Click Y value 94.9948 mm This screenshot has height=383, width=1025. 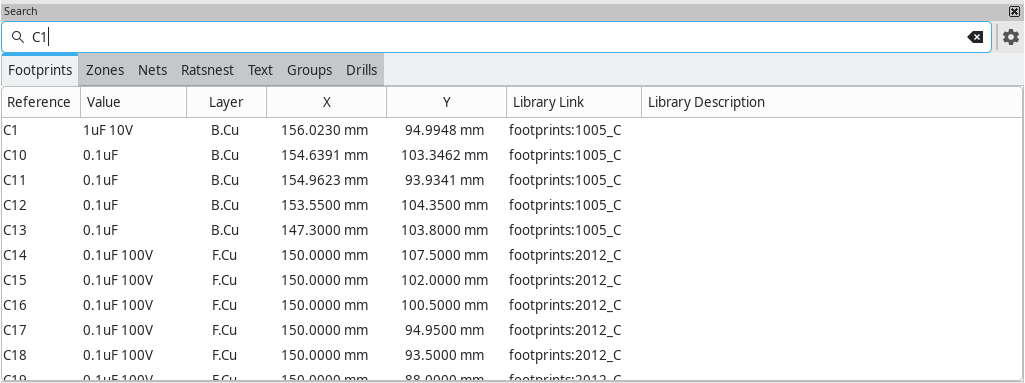445,130
